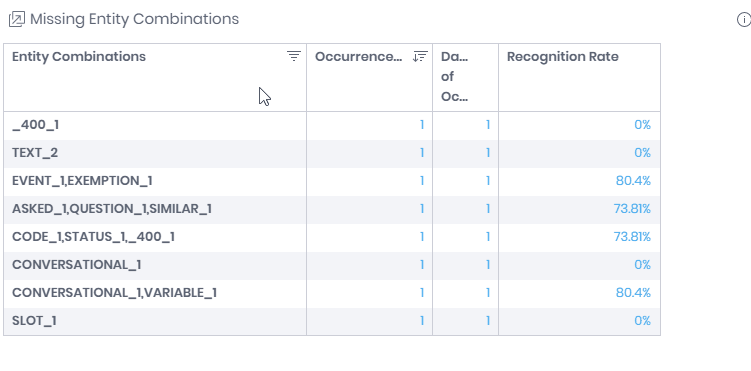Open occurrence count link for TEXT_2
The width and height of the screenshot is (751, 371).
point(422,153)
